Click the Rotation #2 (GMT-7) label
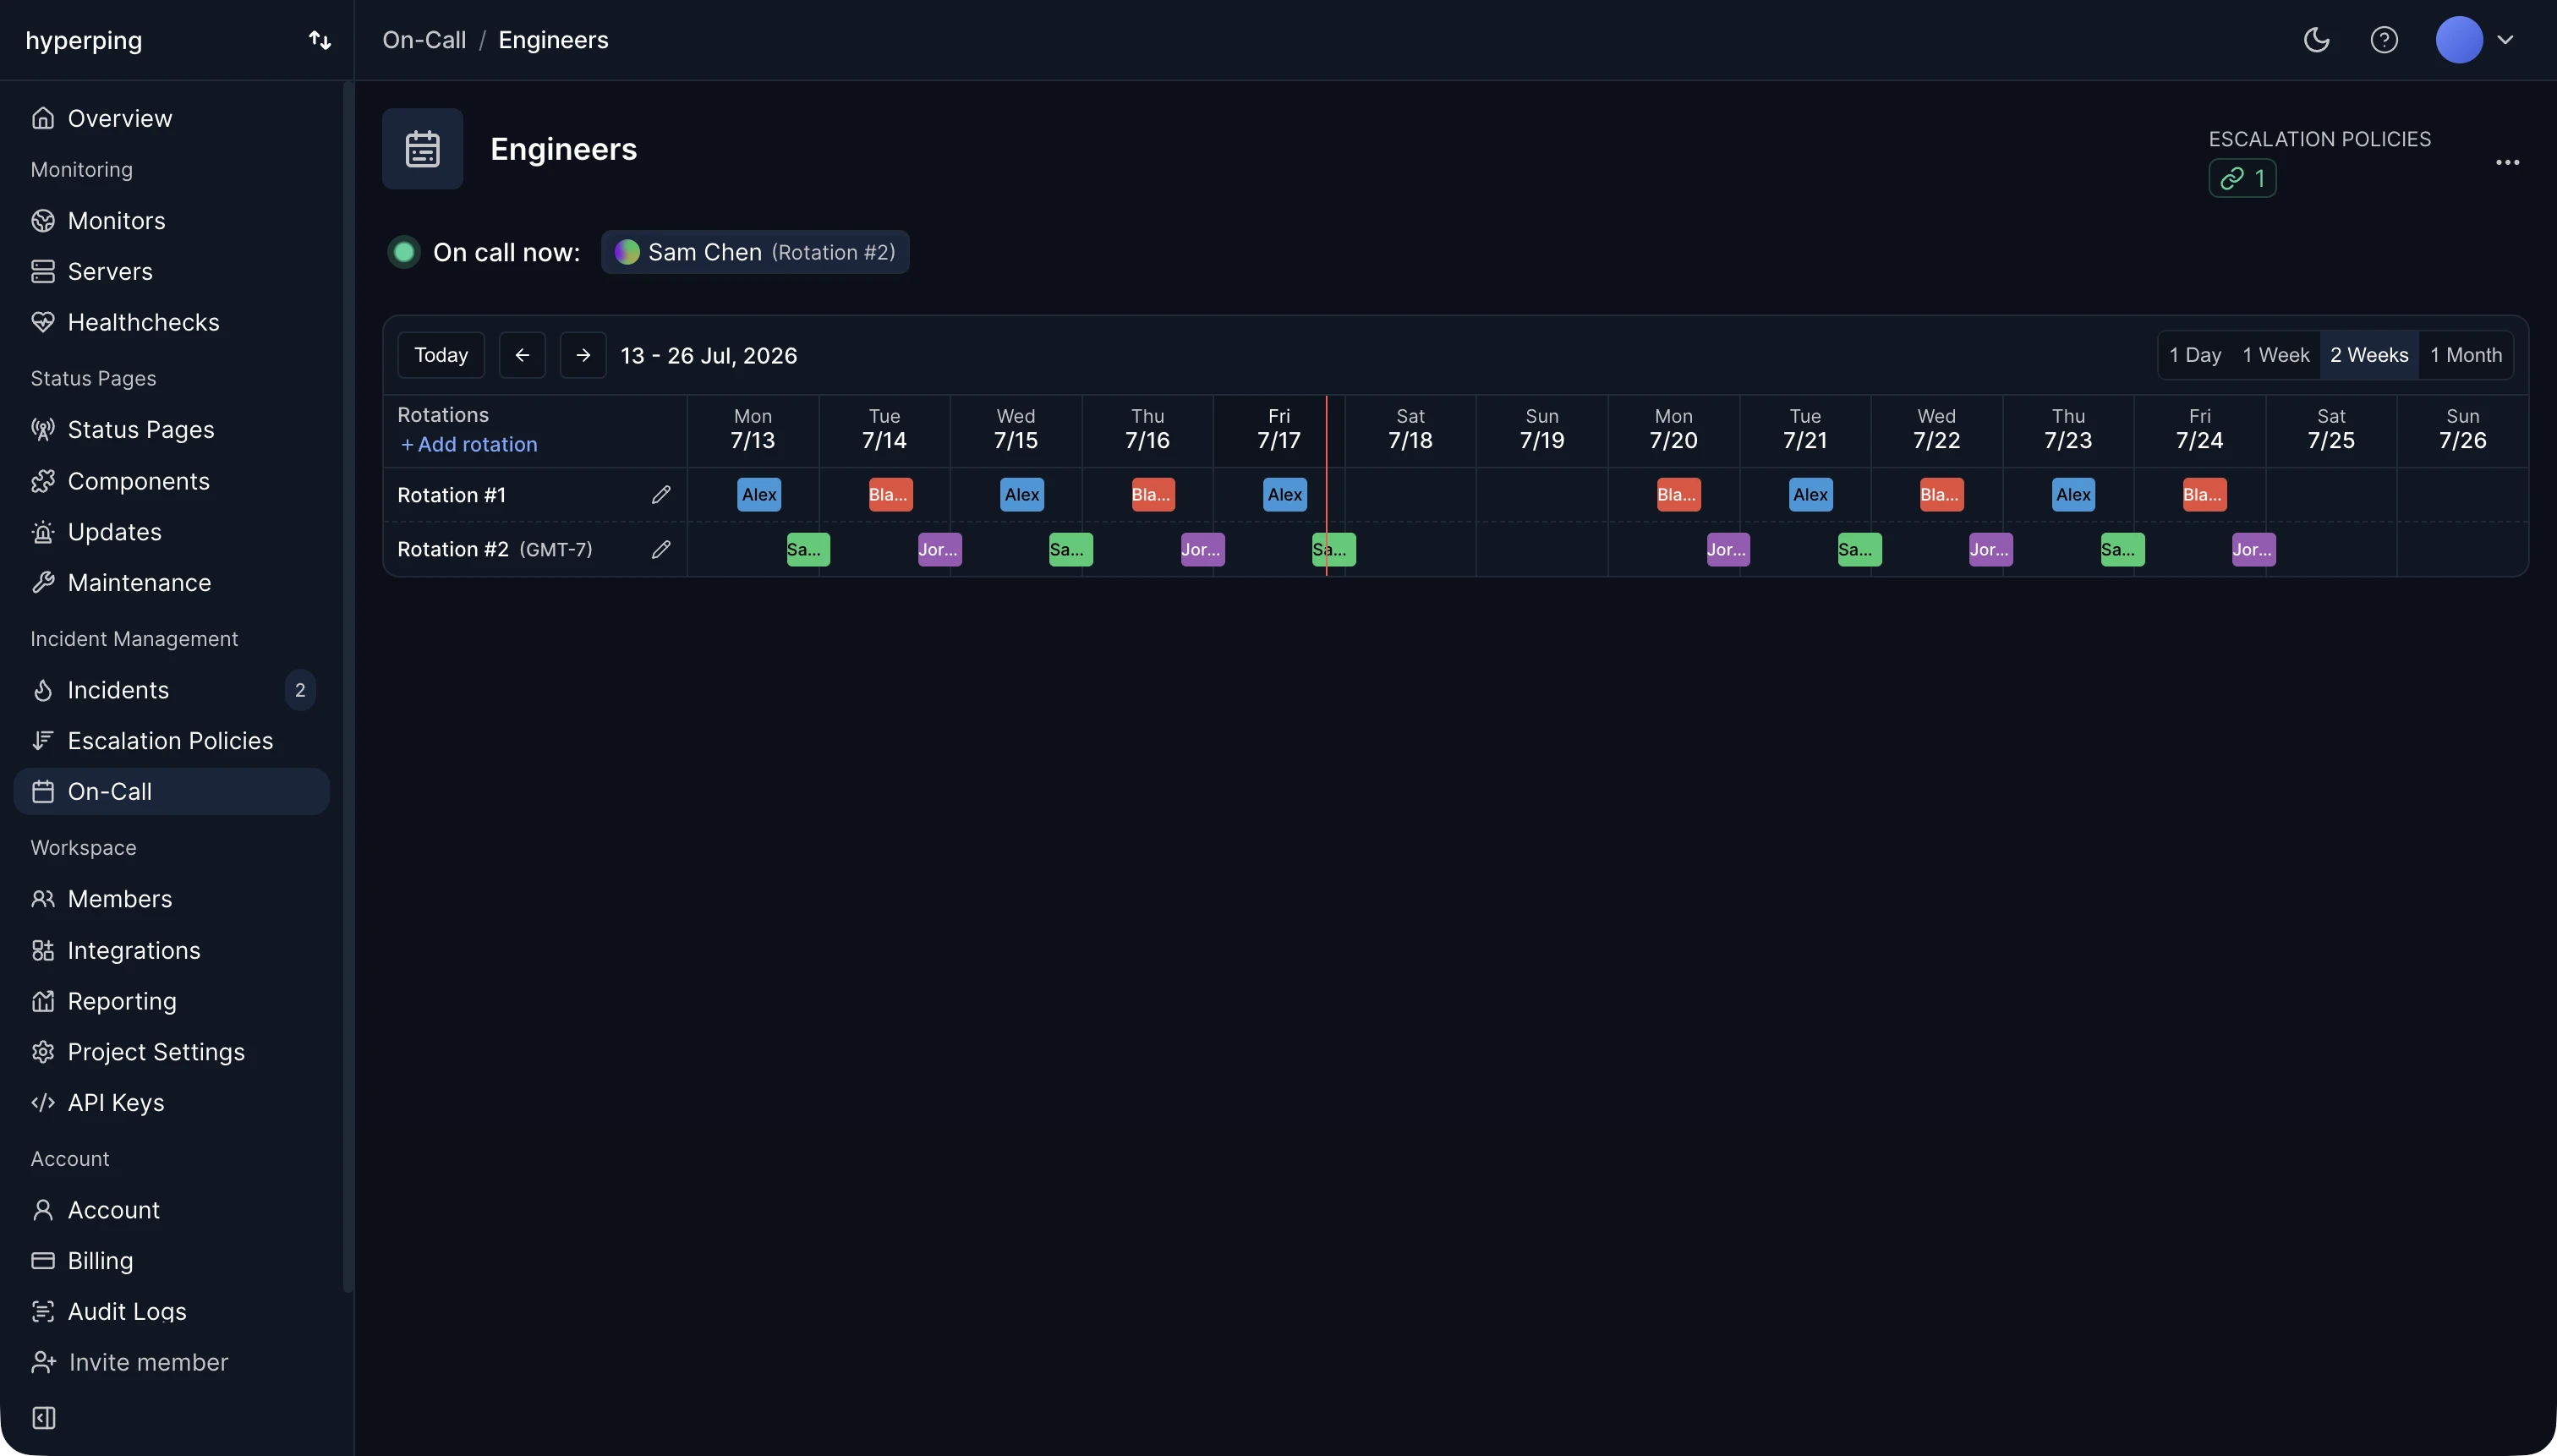The image size is (2557, 1456). coord(495,549)
